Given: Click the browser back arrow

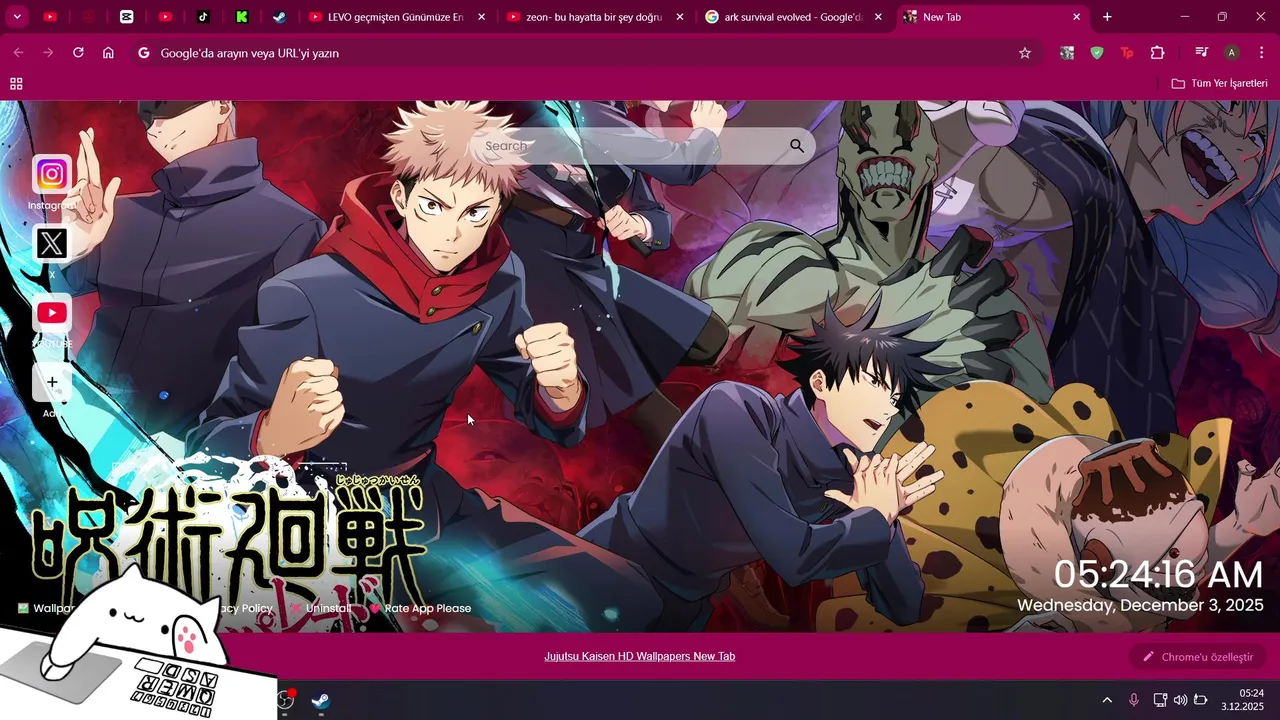Looking at the screenshot, I should click(x=18, y=53).
